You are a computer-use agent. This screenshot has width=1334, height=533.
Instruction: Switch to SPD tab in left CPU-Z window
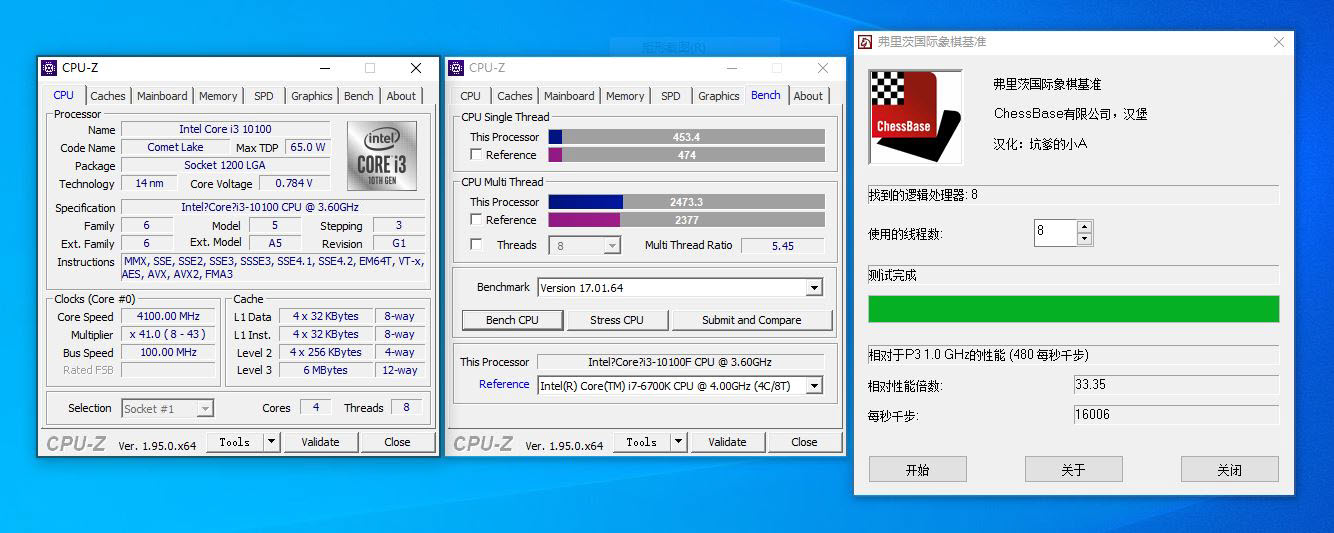(264, 96)
